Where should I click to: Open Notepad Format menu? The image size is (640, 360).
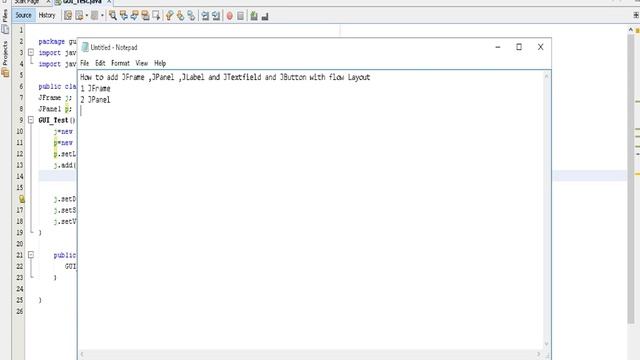pyautogui.click(x=120, y=63)
